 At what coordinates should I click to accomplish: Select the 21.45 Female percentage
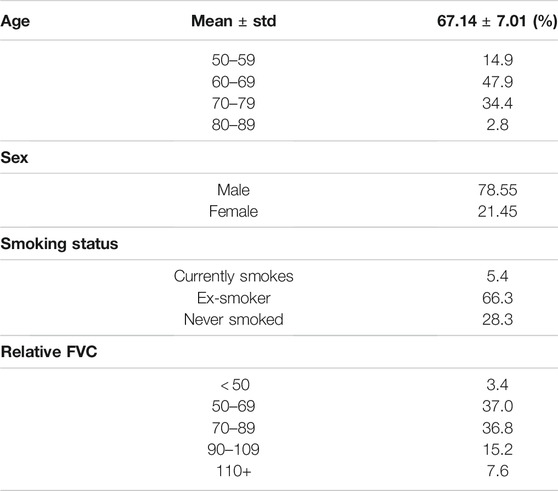[498, 211]
